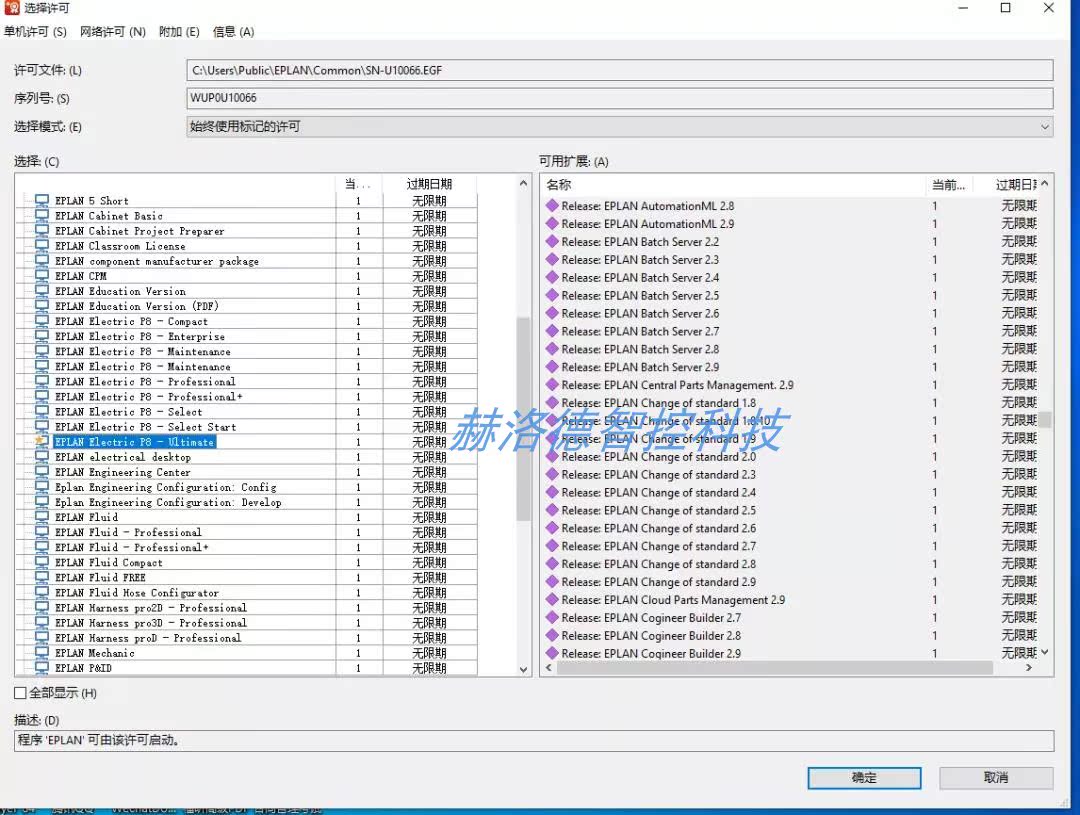Screen dimensions: 1080x815
Task: Enable the 全部显示 (H) checkbox
Action: coord(21,693)
